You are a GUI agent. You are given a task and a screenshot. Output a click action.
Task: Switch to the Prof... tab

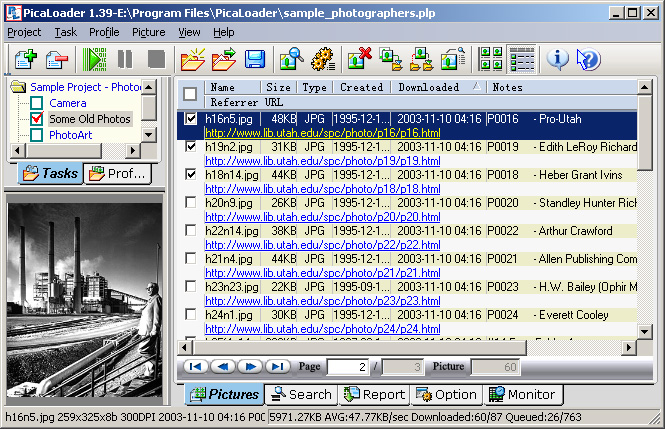(118, 173)
